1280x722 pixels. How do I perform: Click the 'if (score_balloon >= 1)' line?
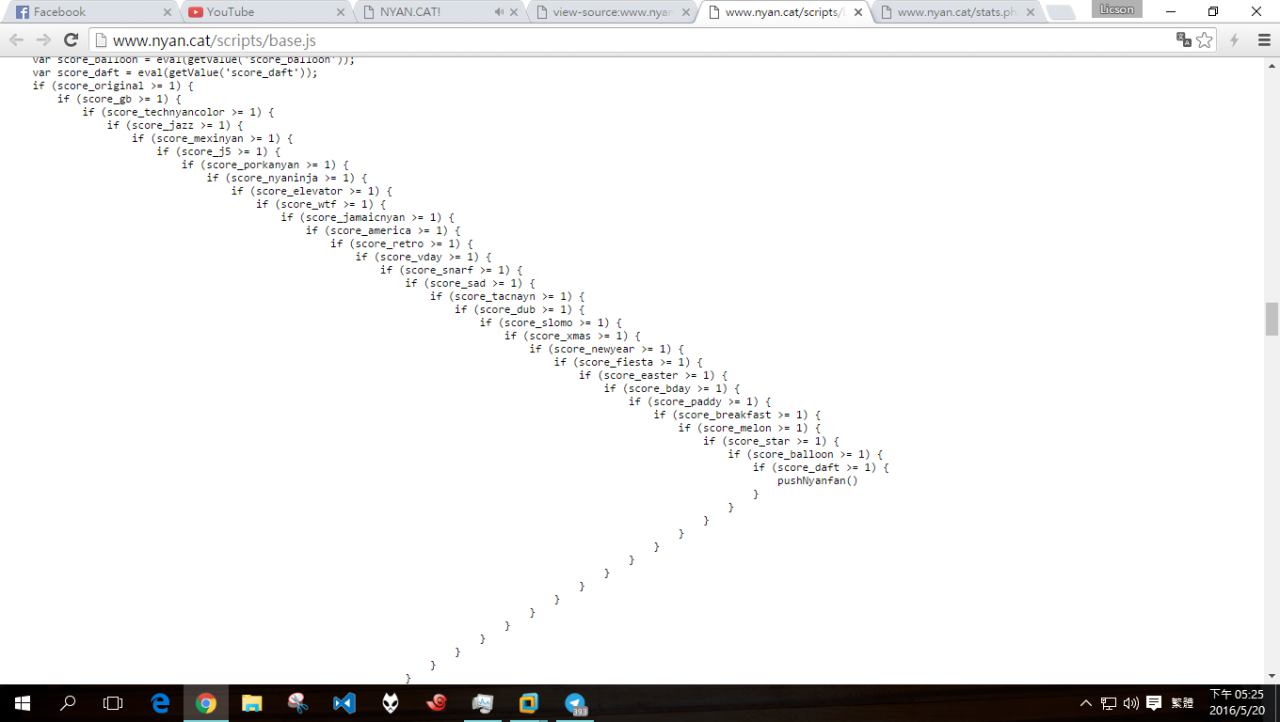[805, 454]
